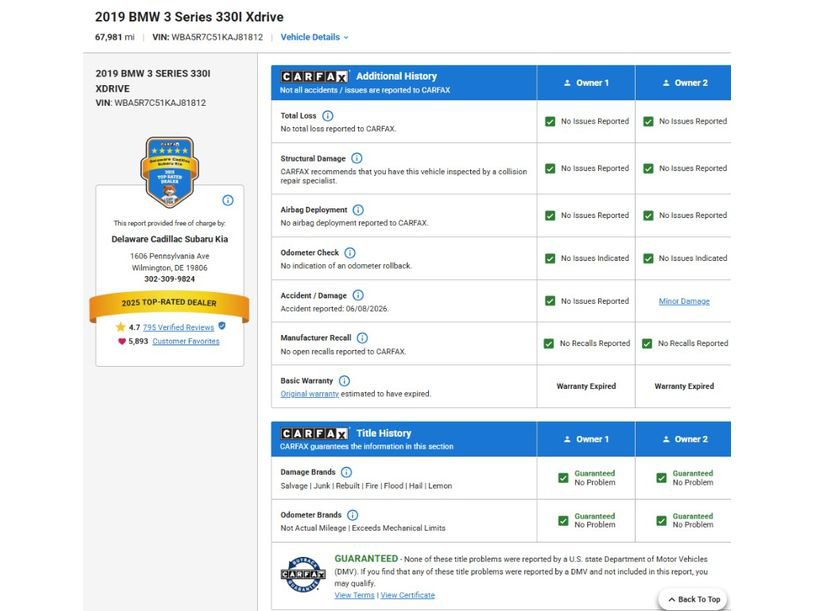Select the Owner 1 column header in Additional History

[586, 83]
